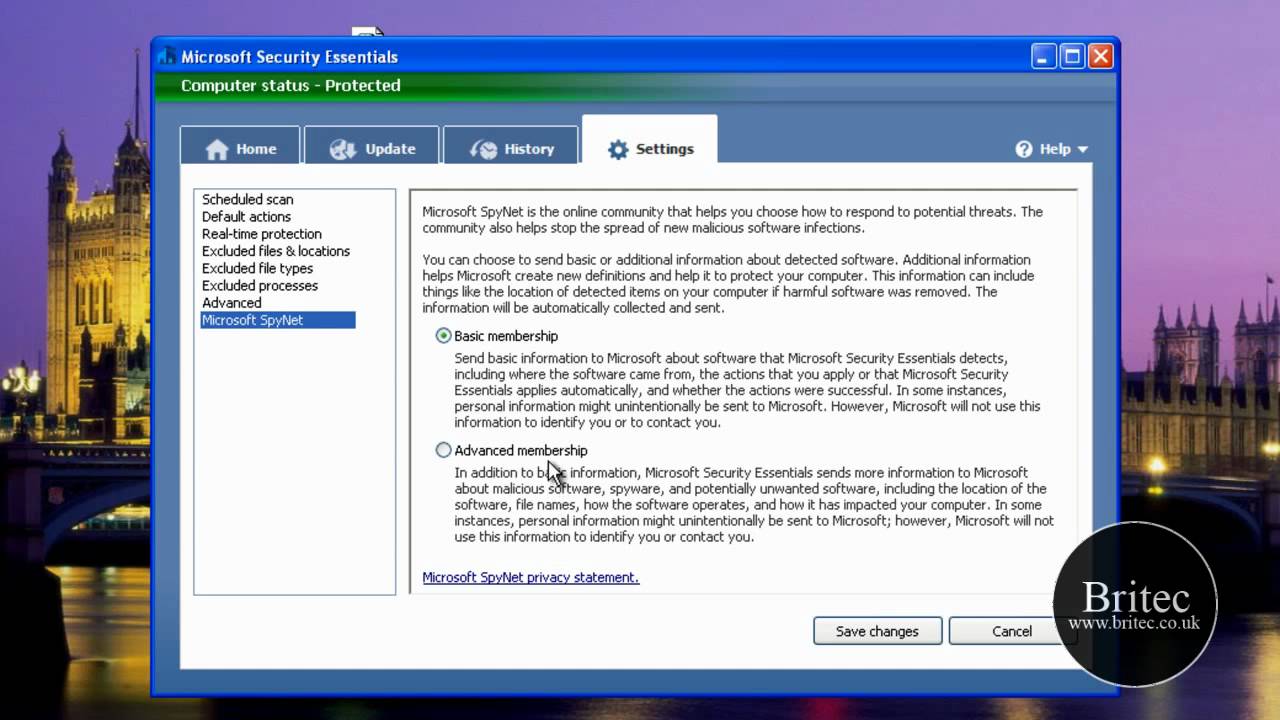The image size is (1280, 720).
Task: Open Excluded file types settings
Action: click(x=257, y=268)
